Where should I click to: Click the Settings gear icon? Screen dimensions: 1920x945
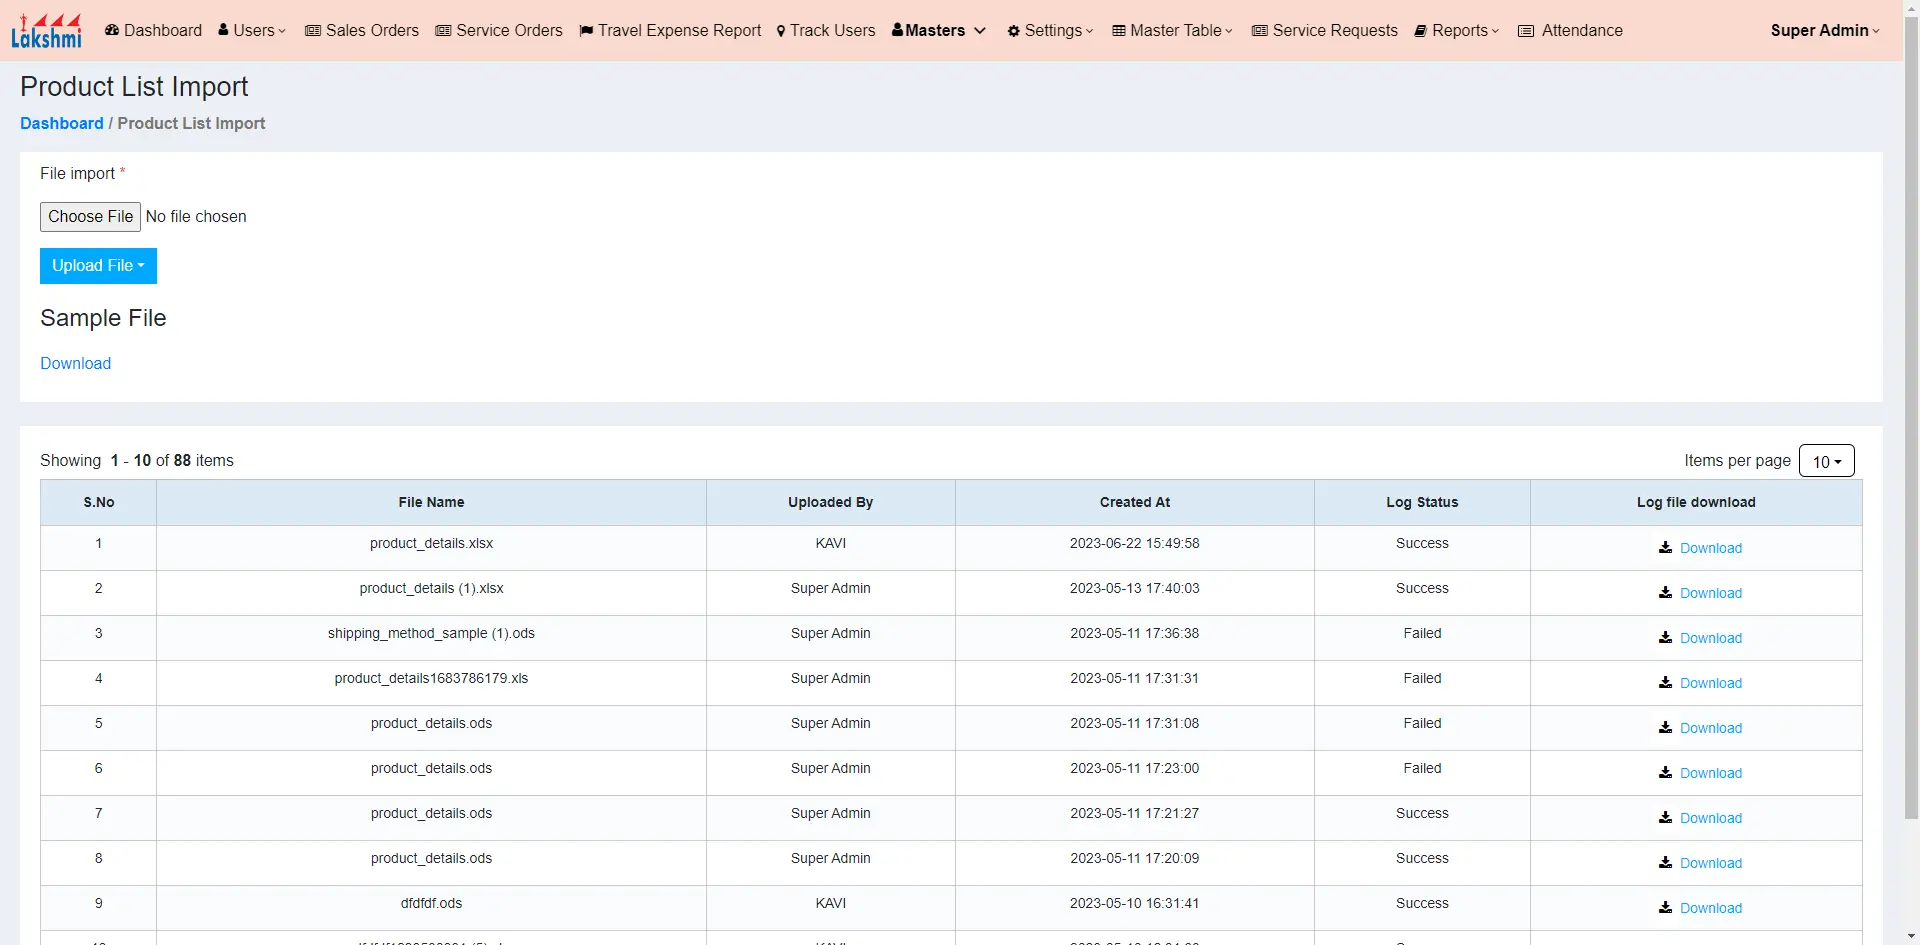1013,31
